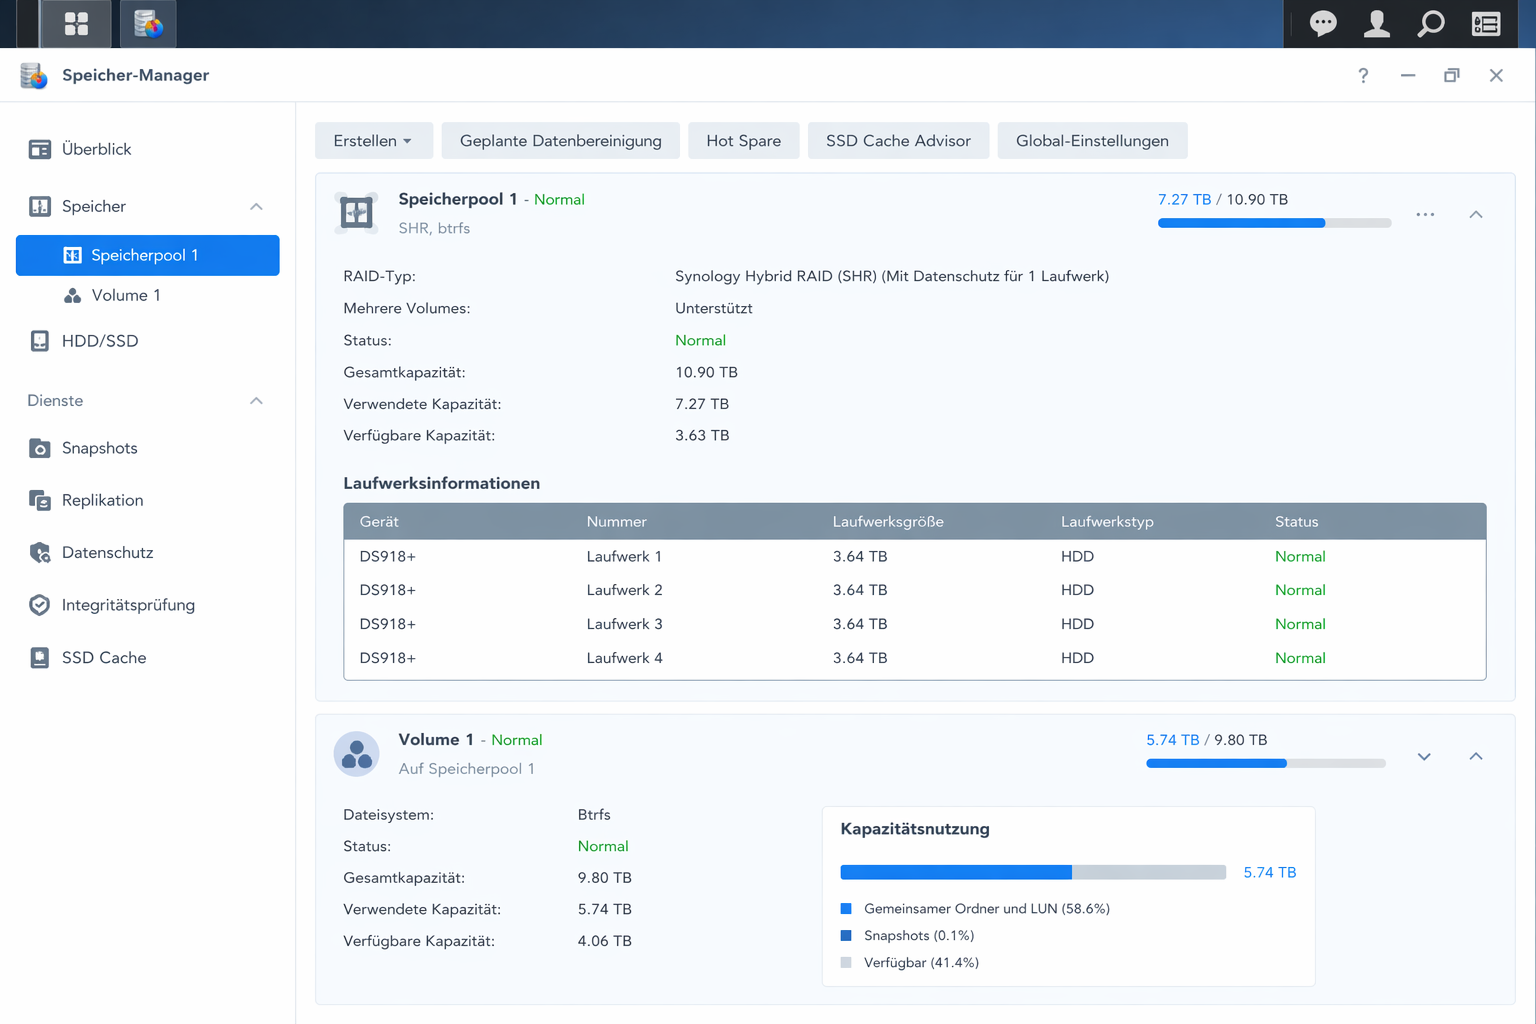Expand the Volume 1 down-arrow options
The width and height of the screenshot is (1536, 1024).
pos(1424,757)
